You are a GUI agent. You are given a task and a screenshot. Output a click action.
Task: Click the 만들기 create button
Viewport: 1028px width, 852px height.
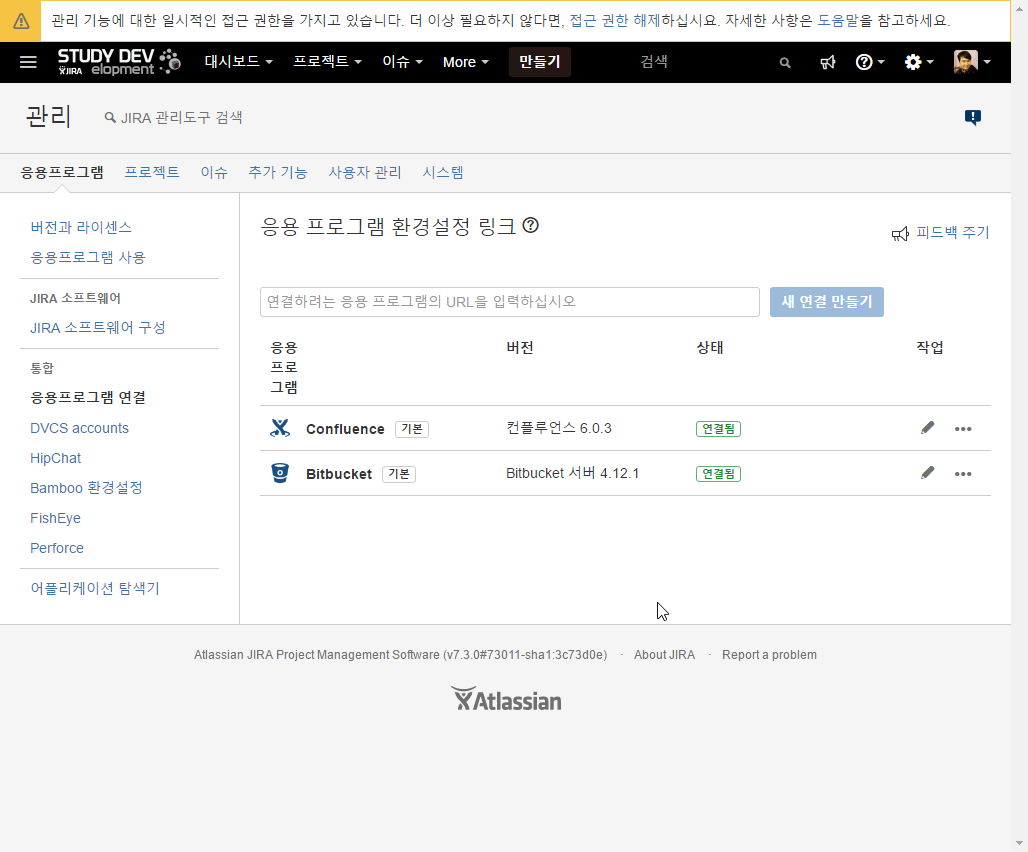point(539,62)
